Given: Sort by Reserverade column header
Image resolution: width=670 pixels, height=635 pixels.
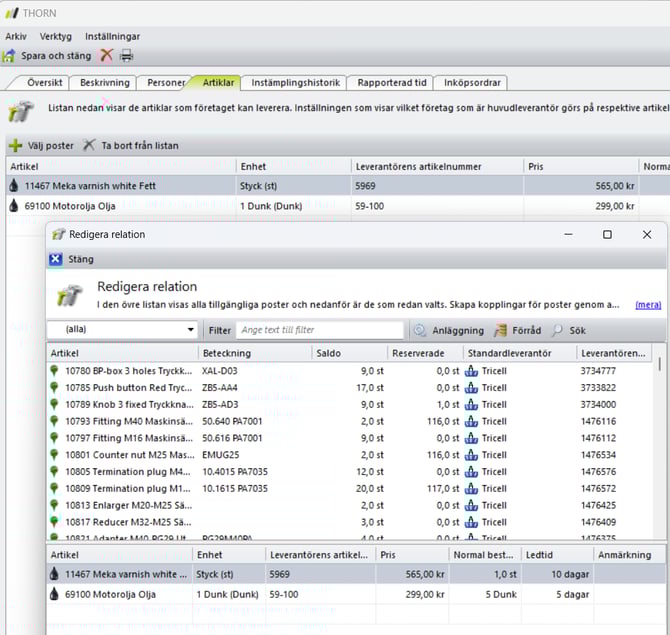Looking at the screenshot, I should (x=425, y=353).
